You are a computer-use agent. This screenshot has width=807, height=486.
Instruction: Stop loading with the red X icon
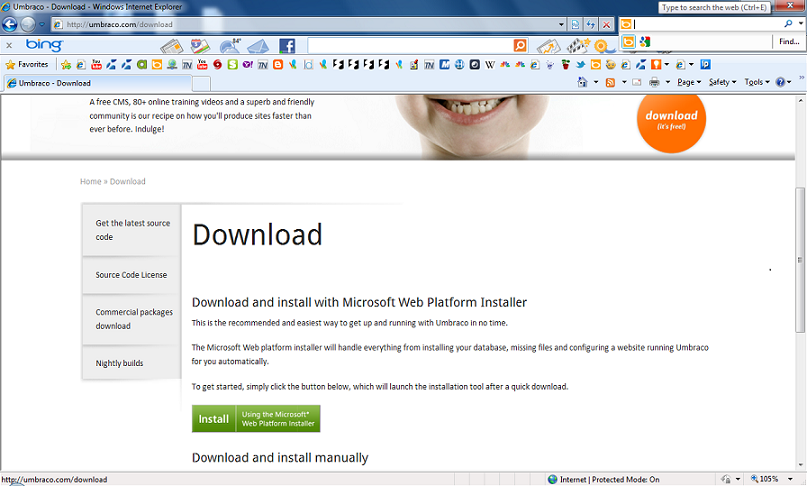pyautogui.click(x=607, y=24)
